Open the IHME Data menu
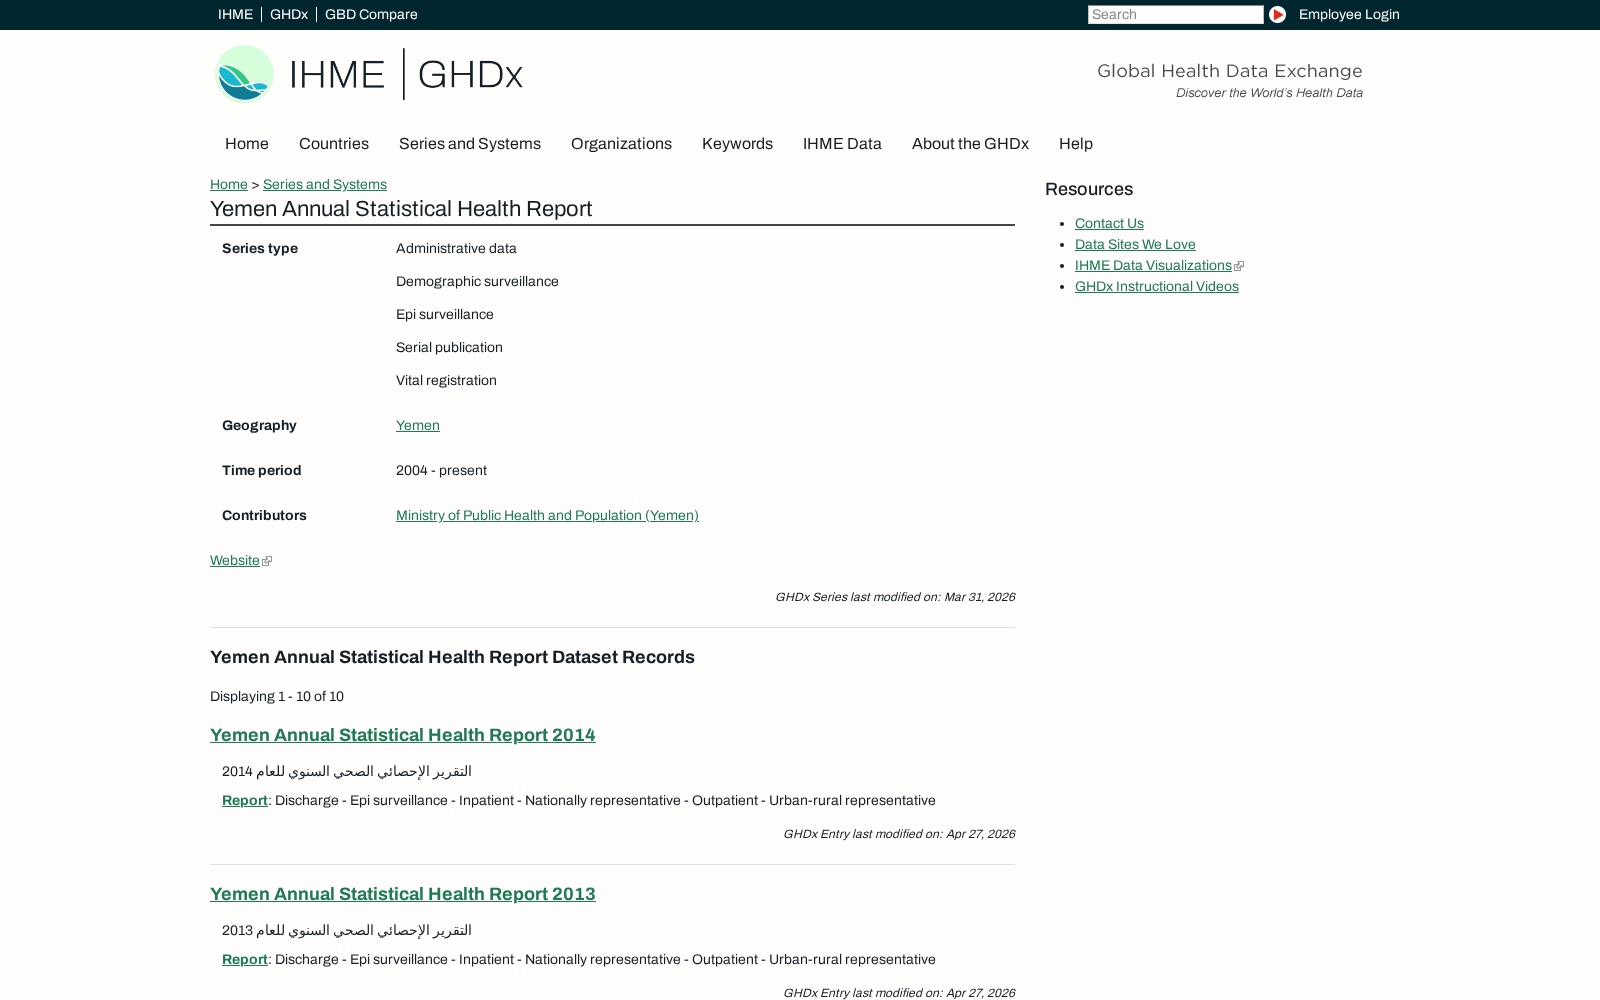 [x=842, y=144]
